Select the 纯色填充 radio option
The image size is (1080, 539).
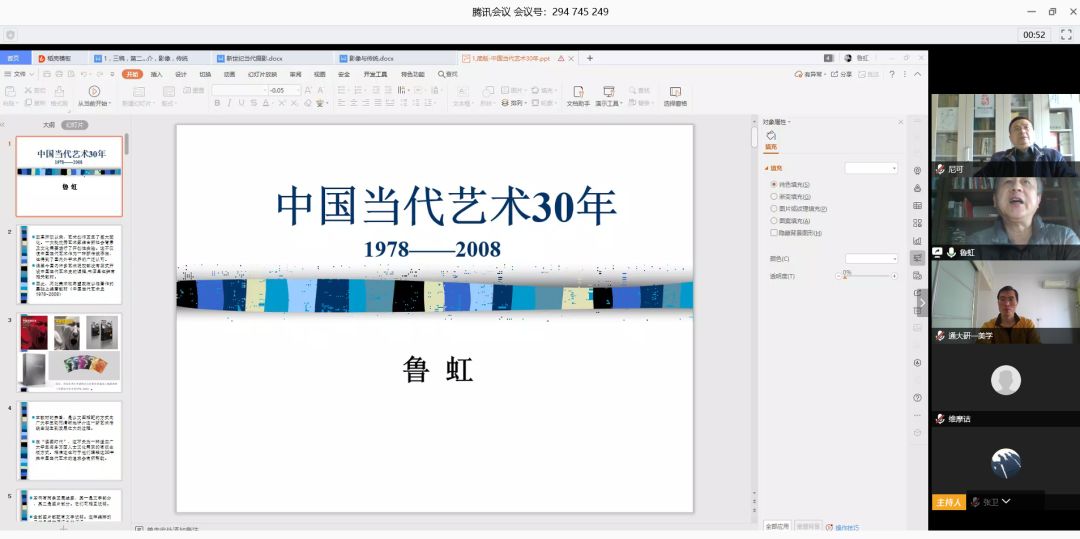pyautogui.click(x=774, y=185)
